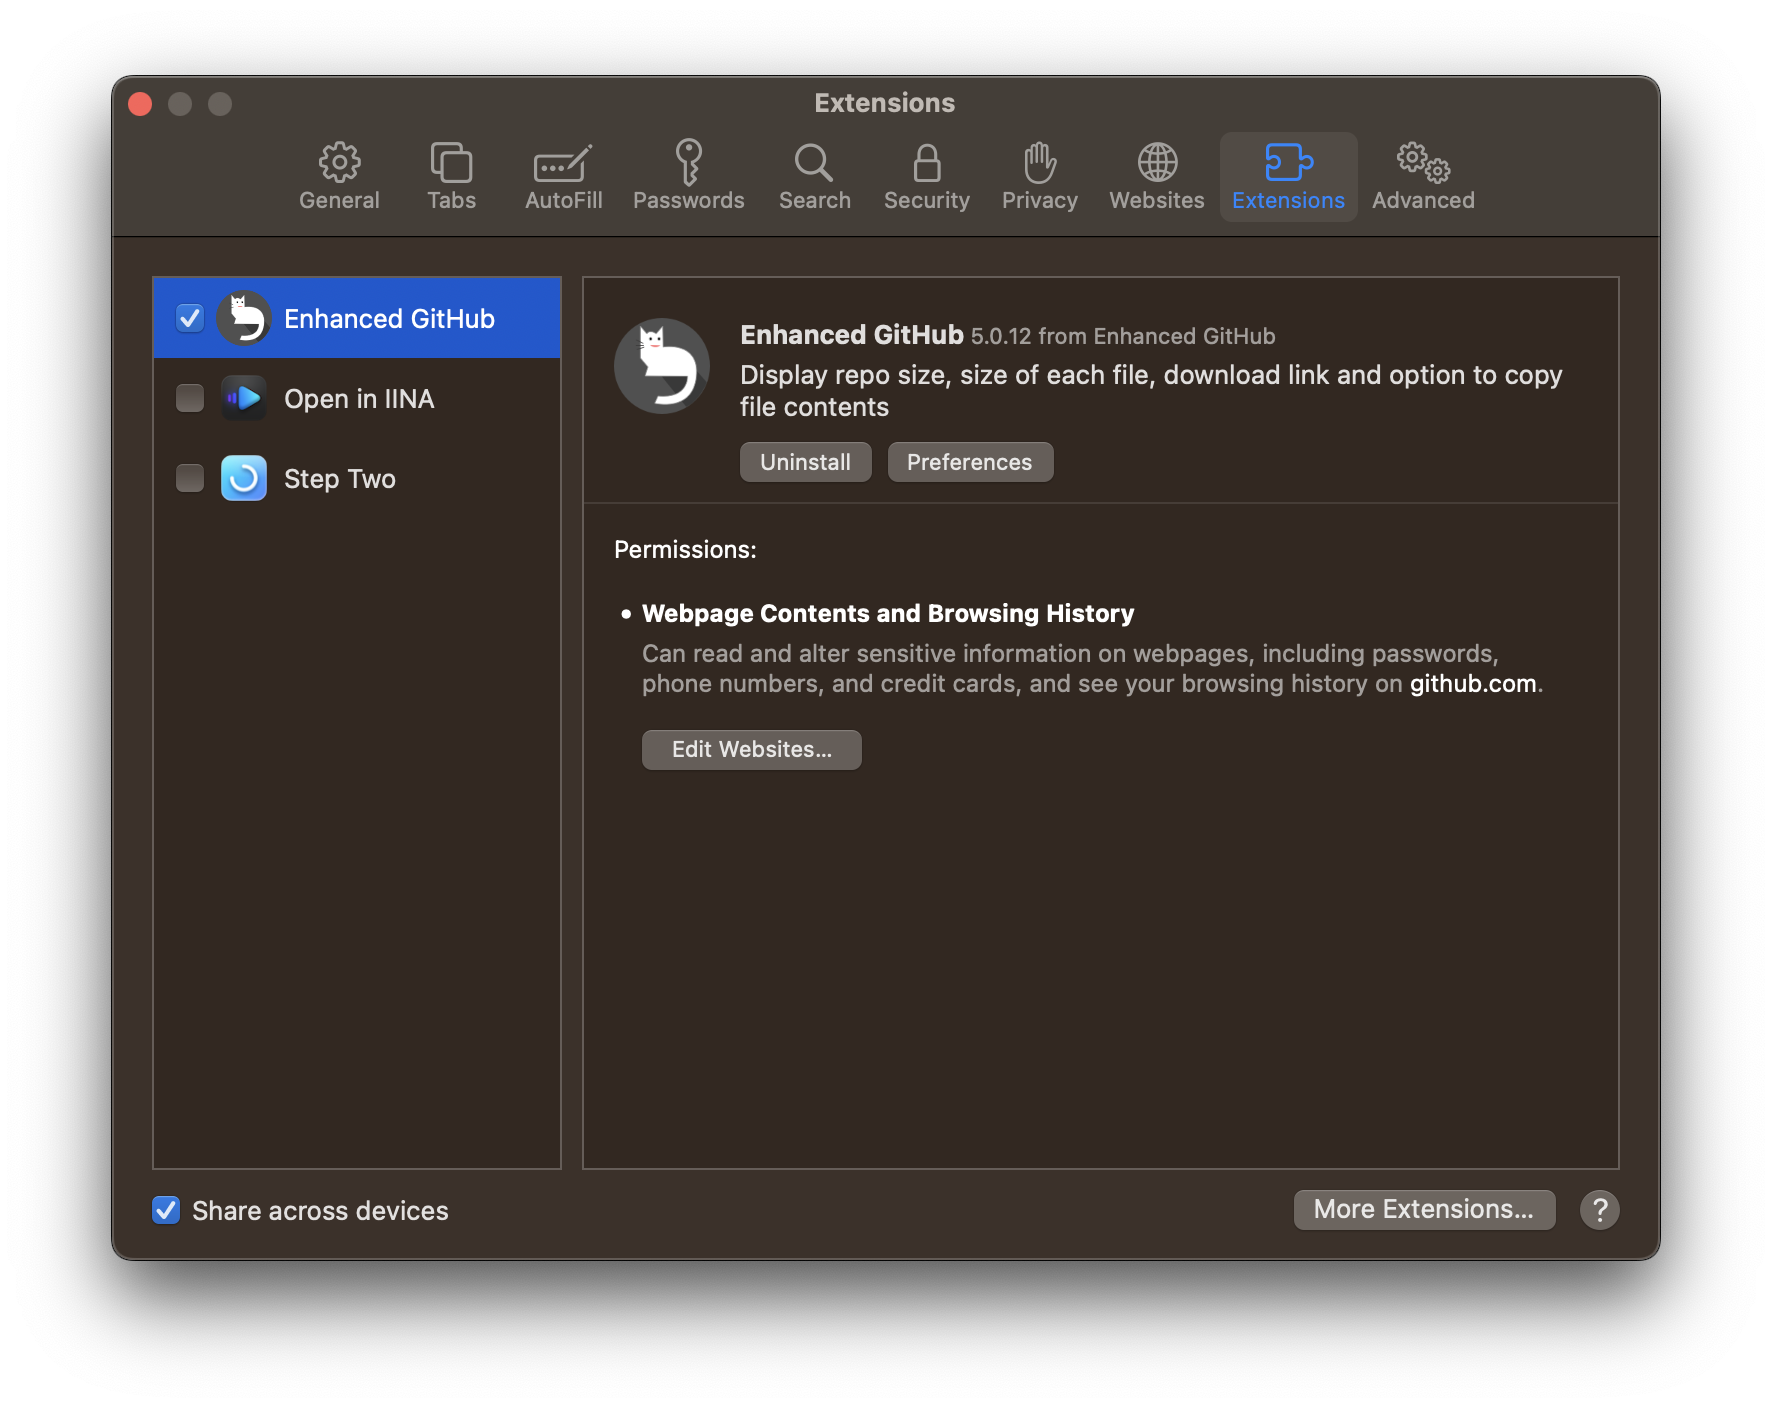1772x1408 pixels.
Task: Close the Extensions preferences window
Action: coord(140,104)
